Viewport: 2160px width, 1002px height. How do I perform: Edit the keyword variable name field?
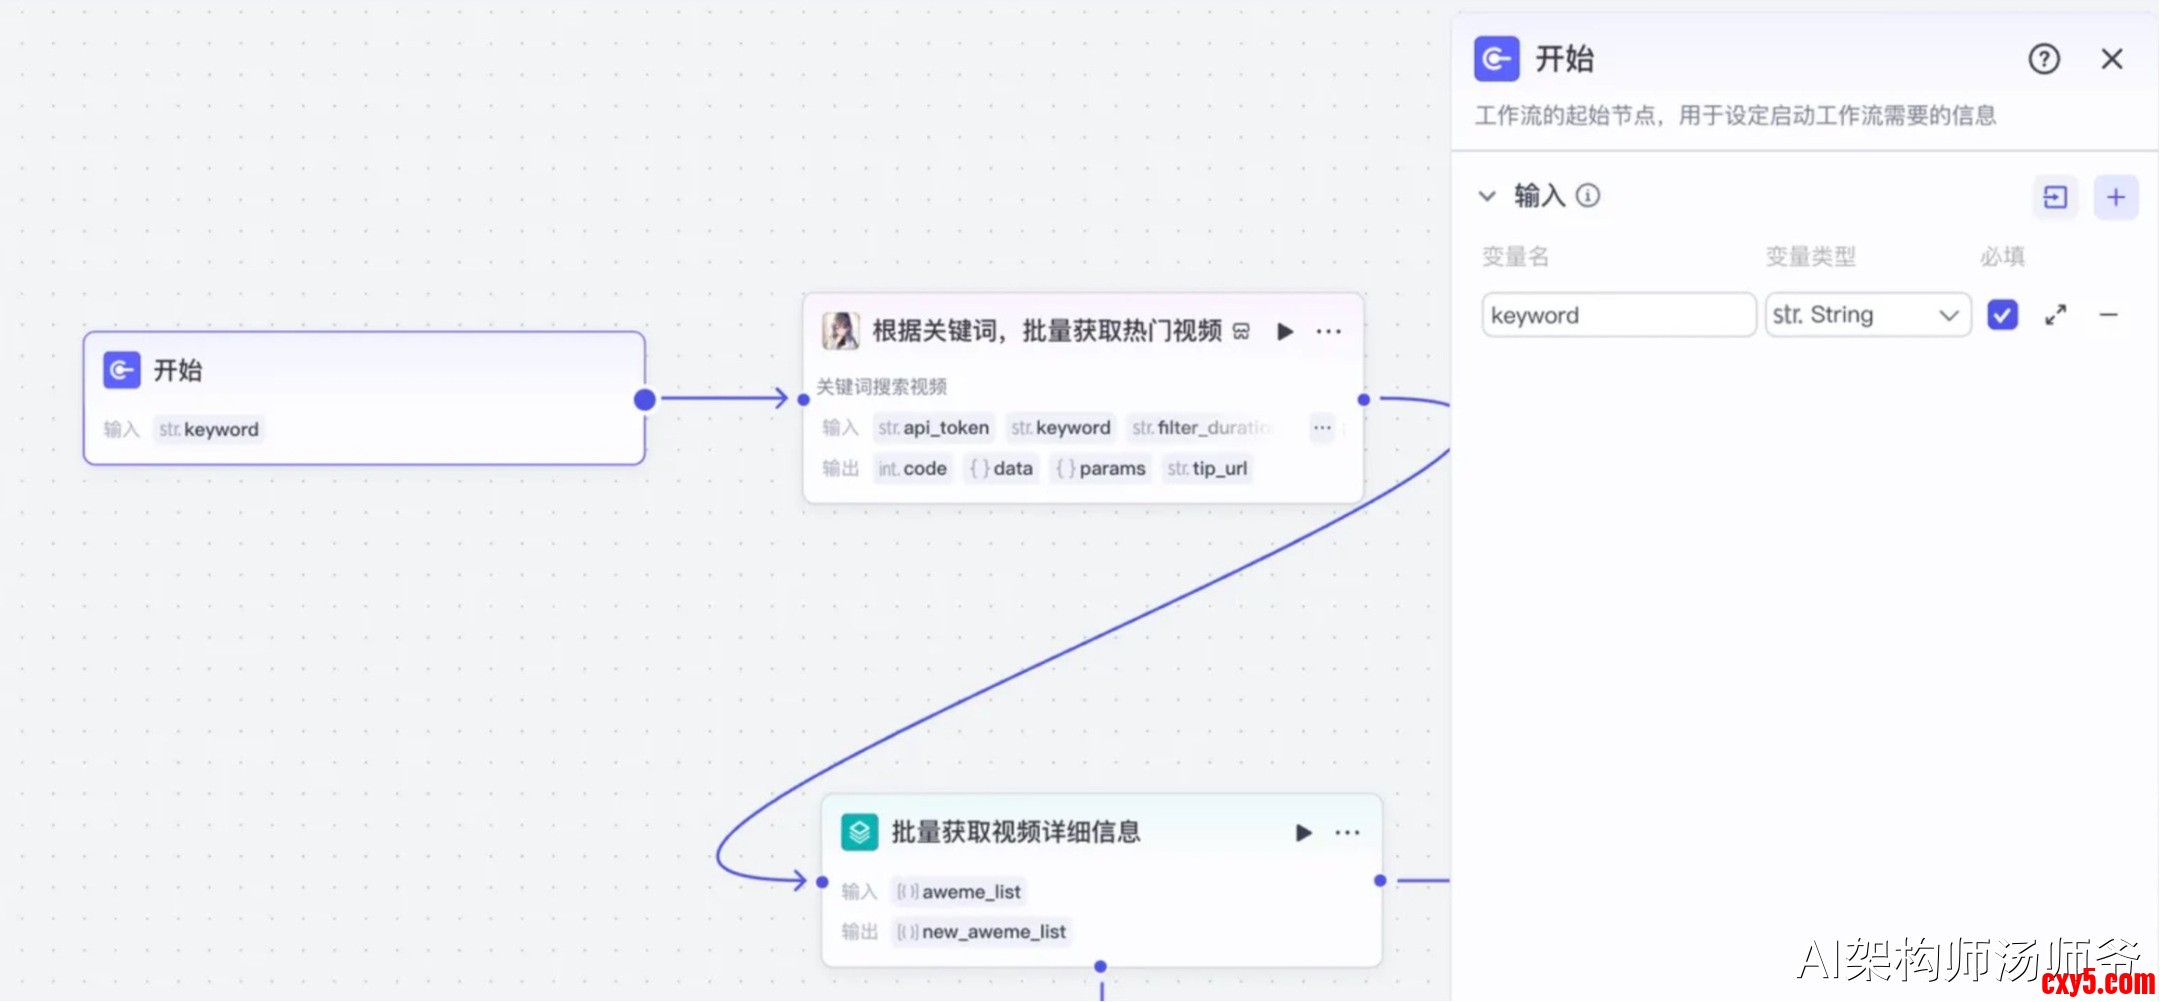[x=1617, y=315]
